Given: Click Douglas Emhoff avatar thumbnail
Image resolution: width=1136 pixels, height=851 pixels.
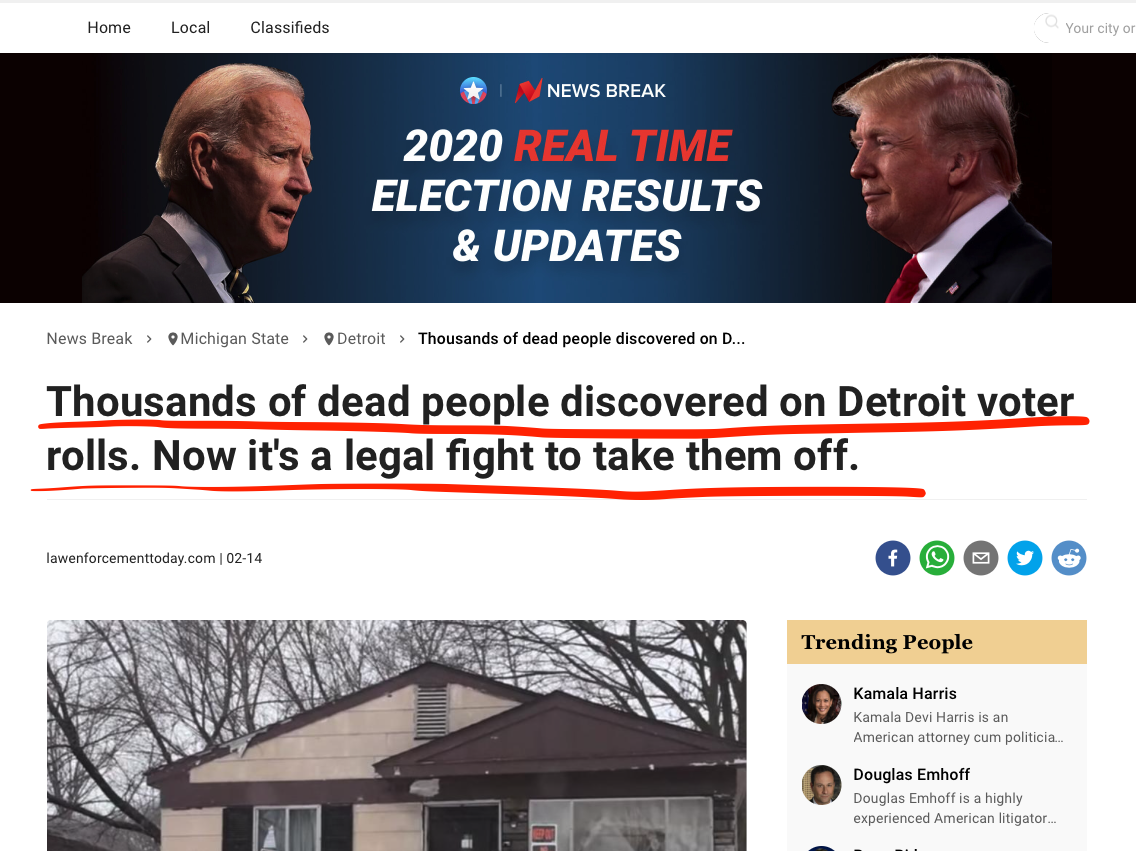Looking at the screenshot, I should click(x=822, y=785).
